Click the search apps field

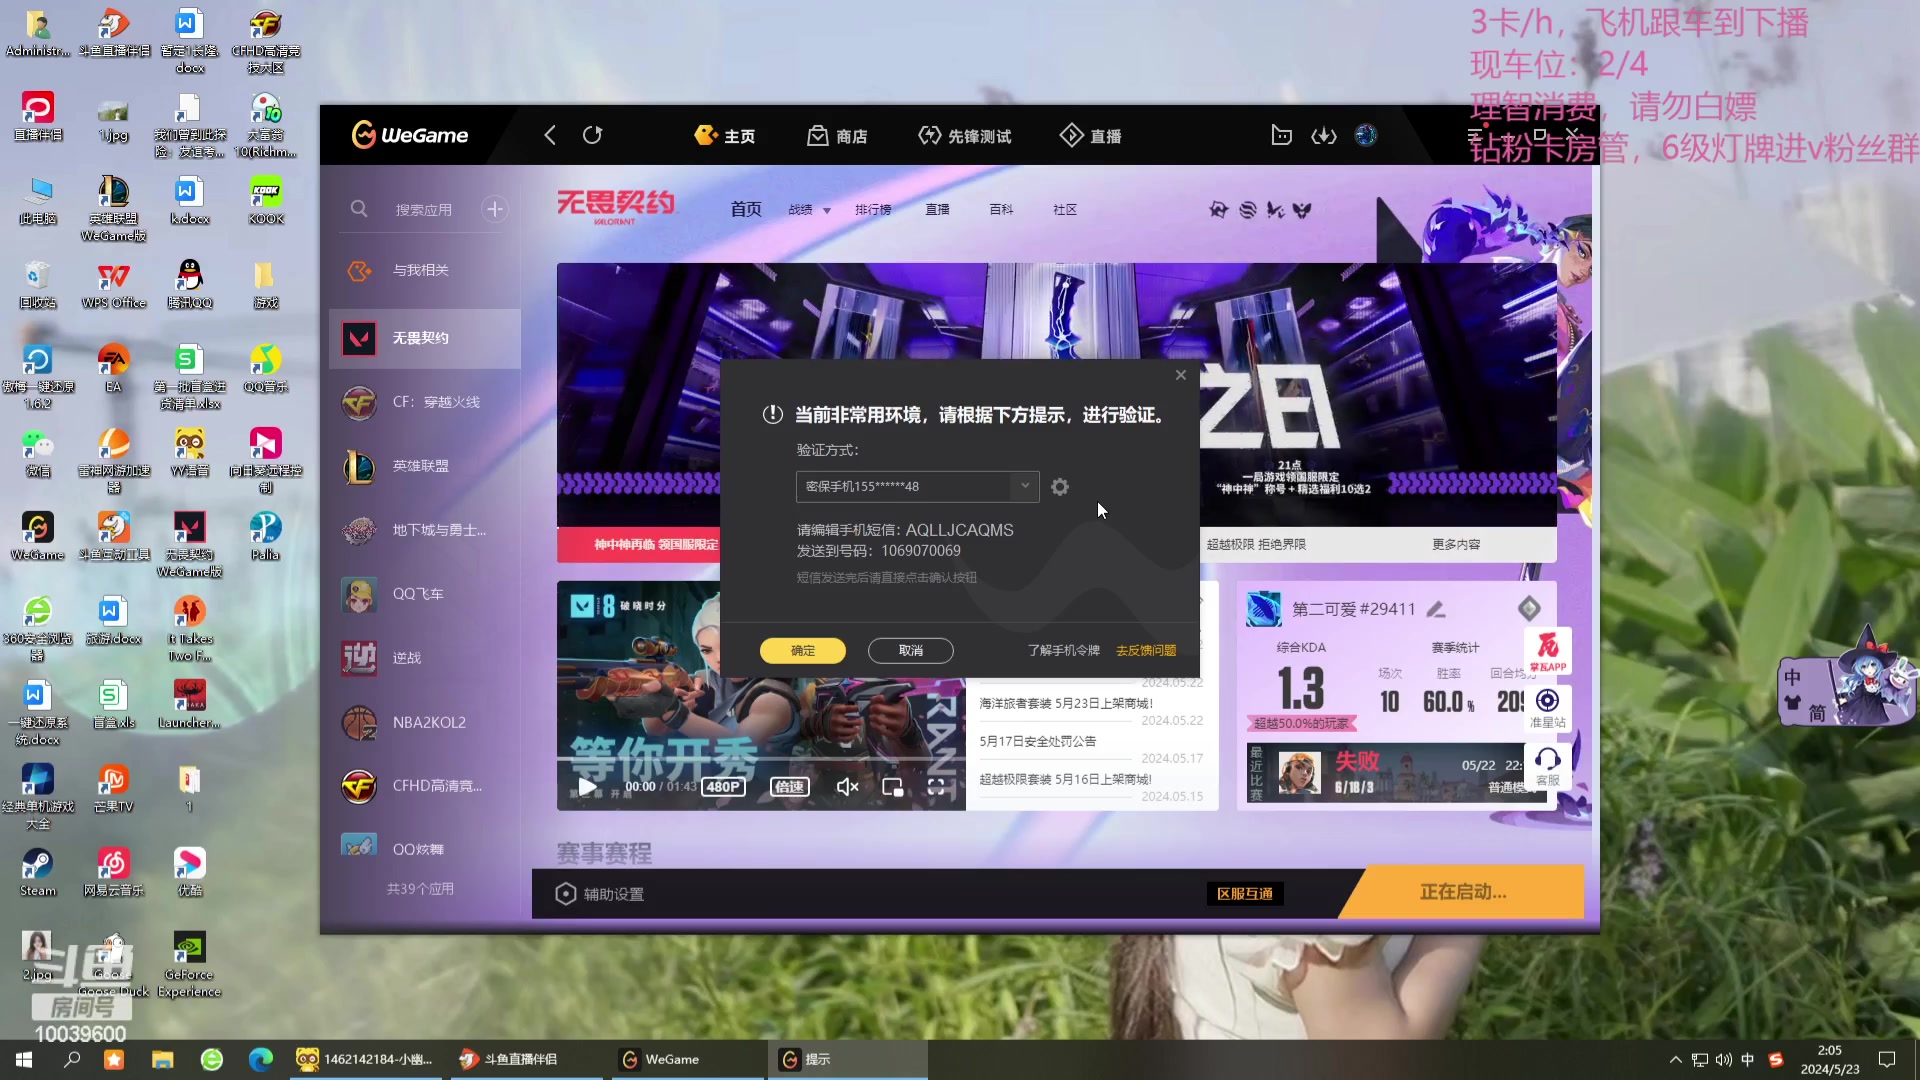[423, 209]
